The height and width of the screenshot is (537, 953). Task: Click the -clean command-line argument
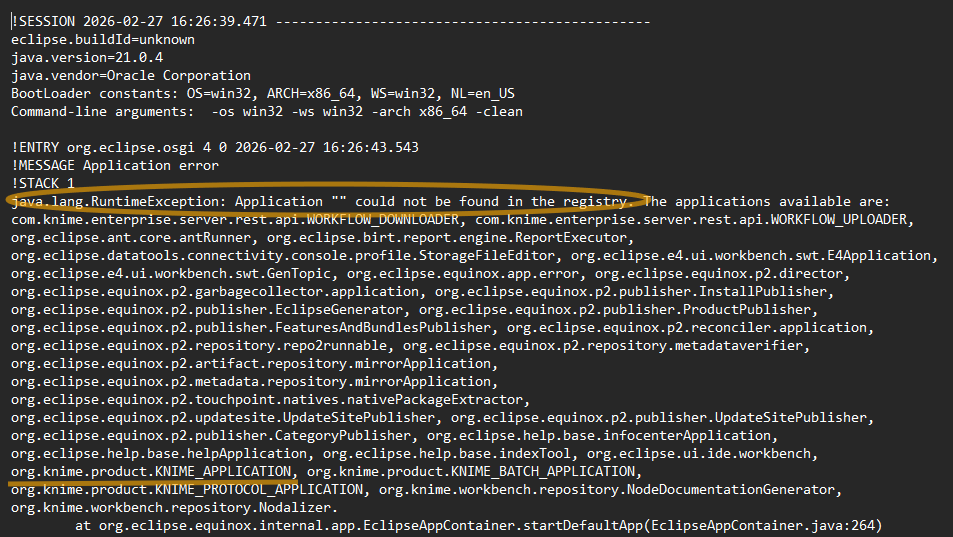[x=498, y=112]
